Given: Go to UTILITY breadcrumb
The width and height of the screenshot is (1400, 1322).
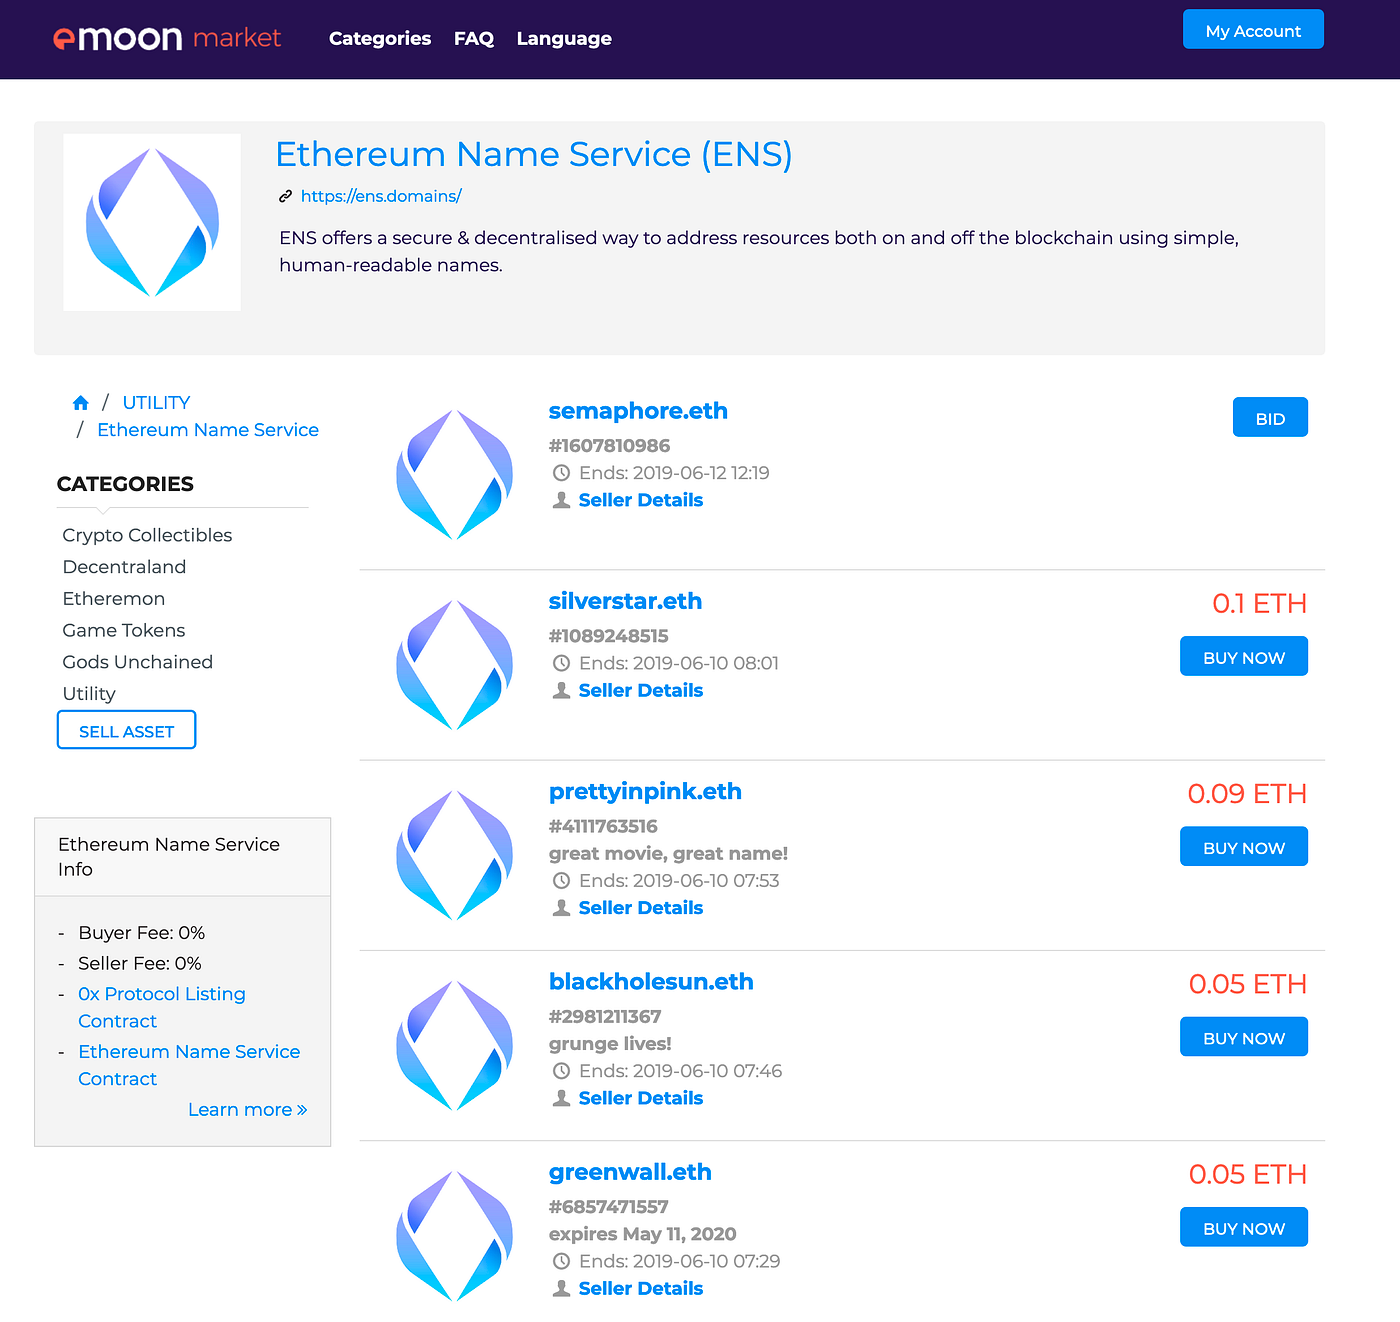Looking at the screenshot, I should tap(156, 402).
